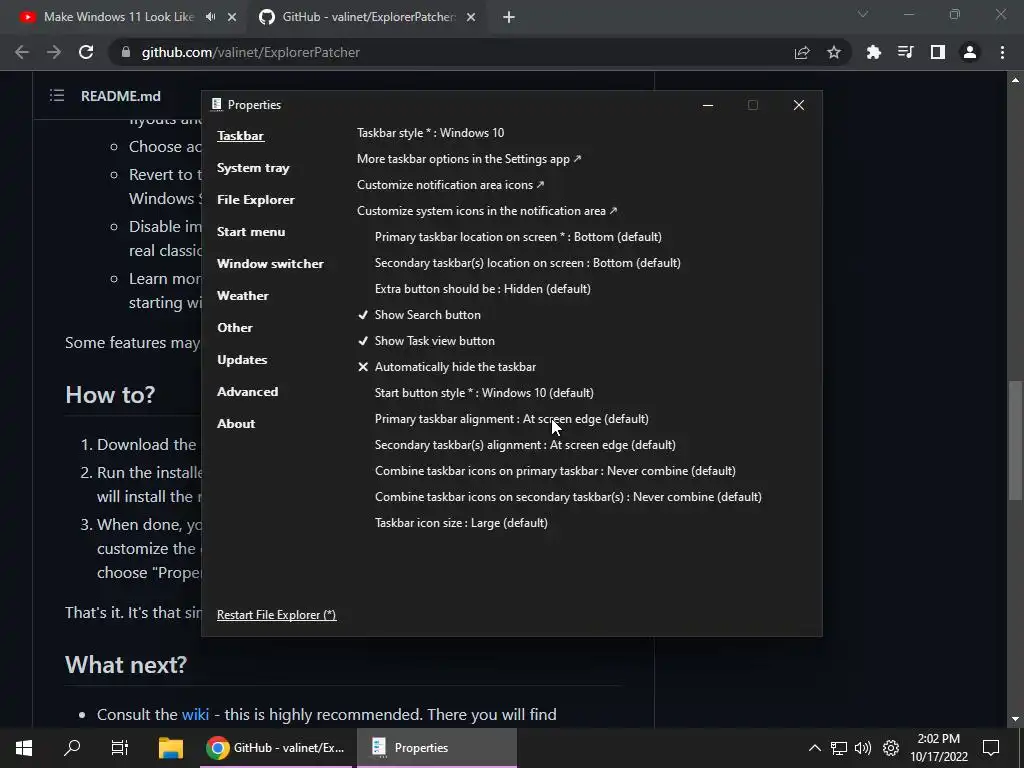Screen dimensions: 1024x768
Task: Open the wiki link on GitHub page
Action: pos(195,714)
